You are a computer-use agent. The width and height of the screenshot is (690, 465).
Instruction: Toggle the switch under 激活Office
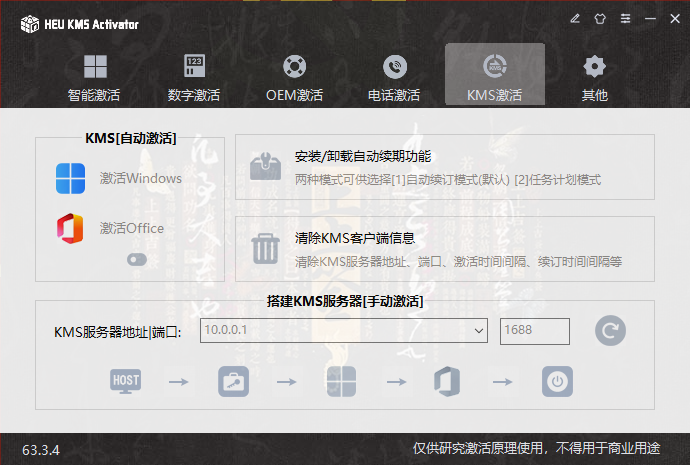137,260
